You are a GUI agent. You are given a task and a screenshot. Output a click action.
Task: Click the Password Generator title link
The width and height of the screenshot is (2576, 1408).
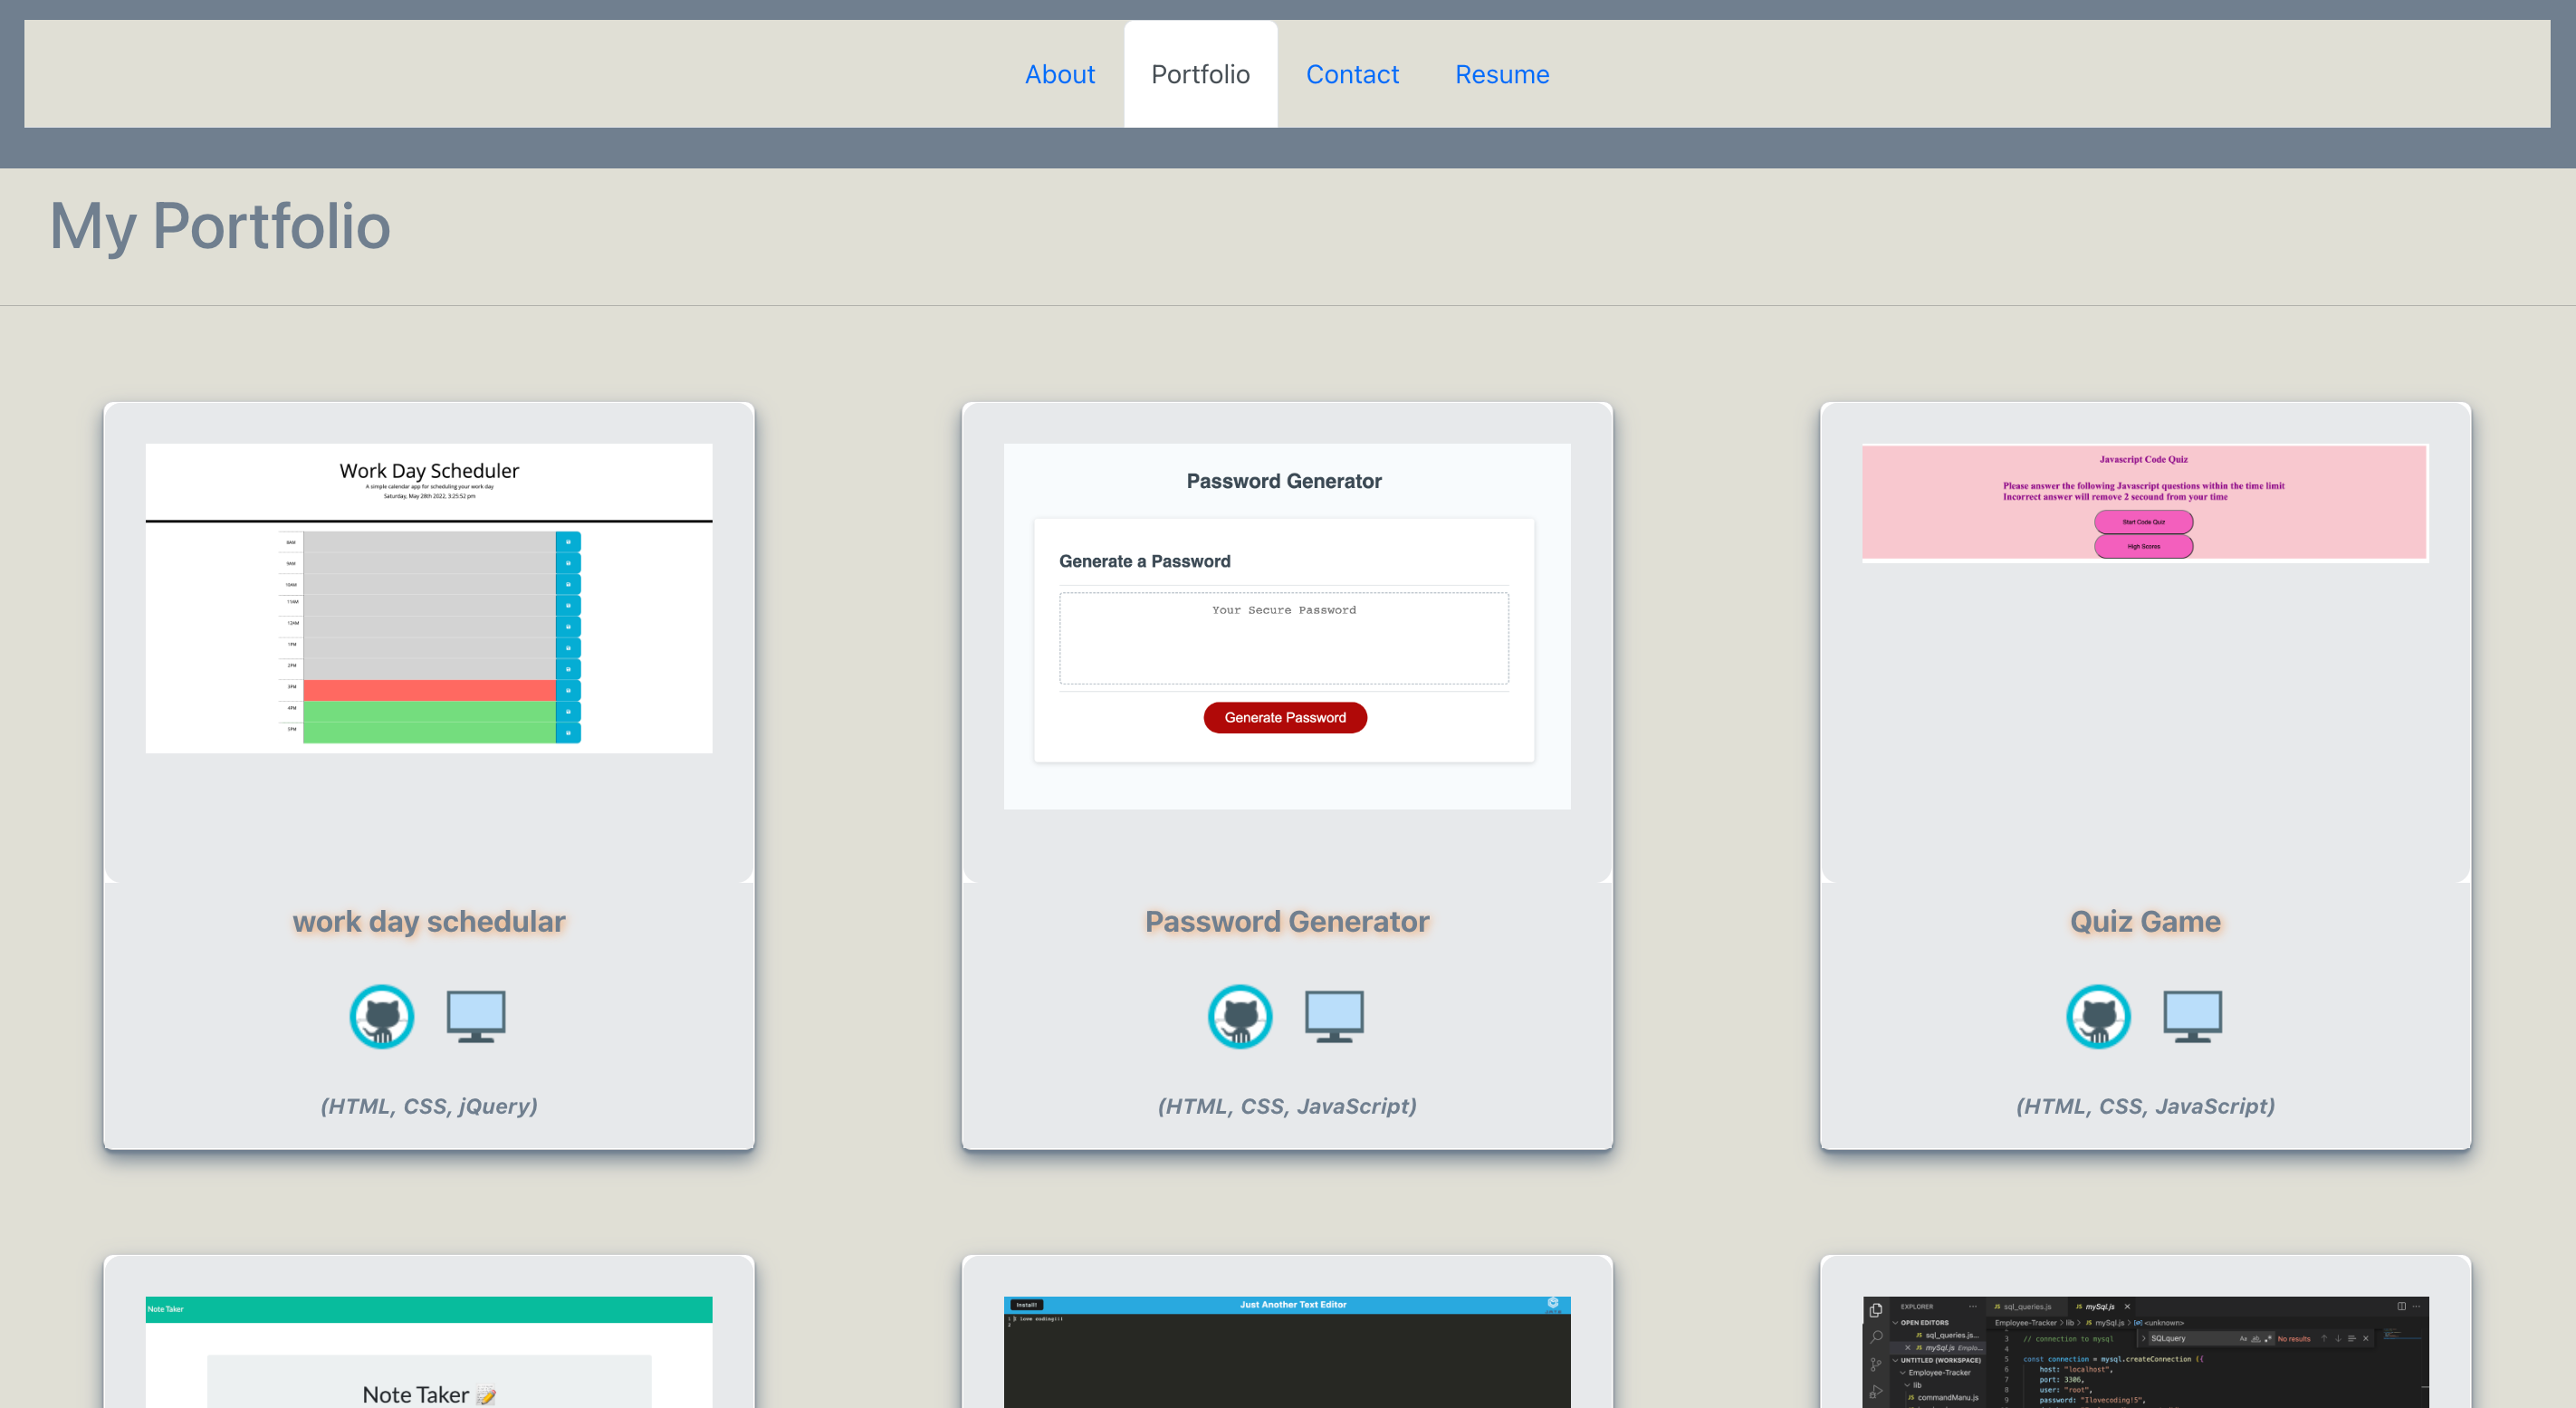point(1287,921)
